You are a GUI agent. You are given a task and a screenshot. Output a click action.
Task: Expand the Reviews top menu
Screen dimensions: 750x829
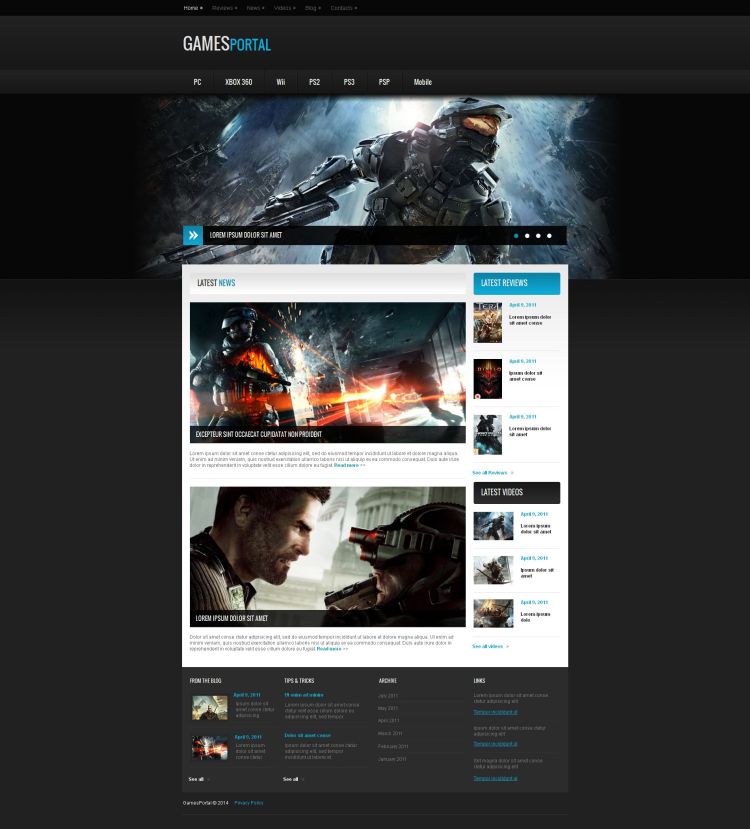point(225,8)
